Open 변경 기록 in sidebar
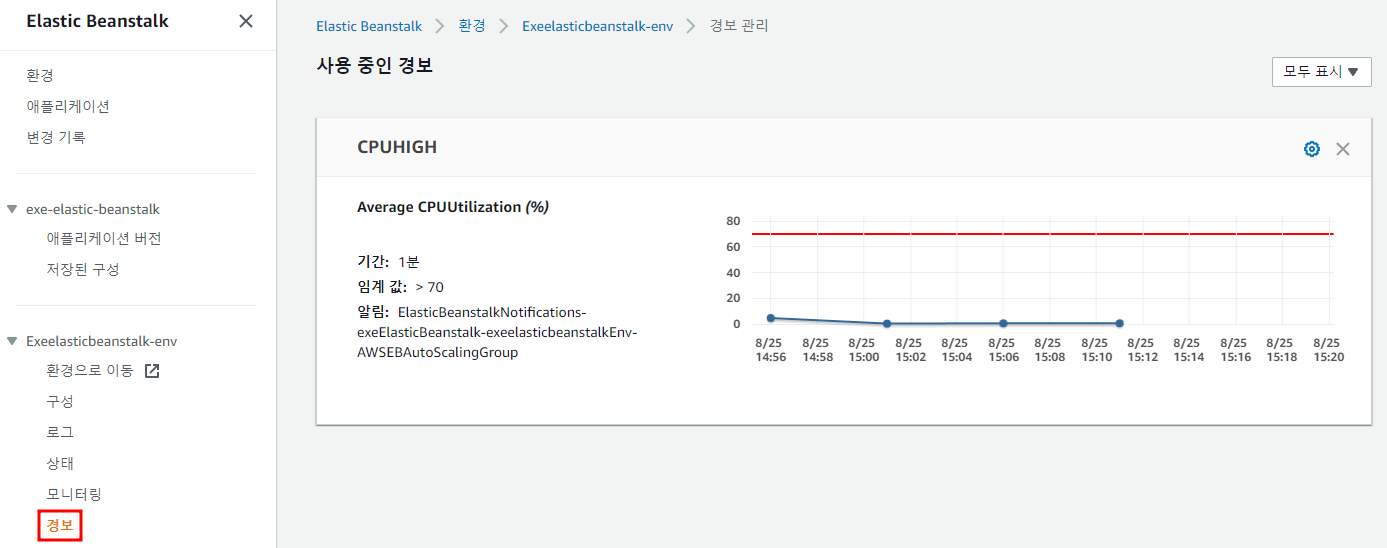 (x=56, y=137)
